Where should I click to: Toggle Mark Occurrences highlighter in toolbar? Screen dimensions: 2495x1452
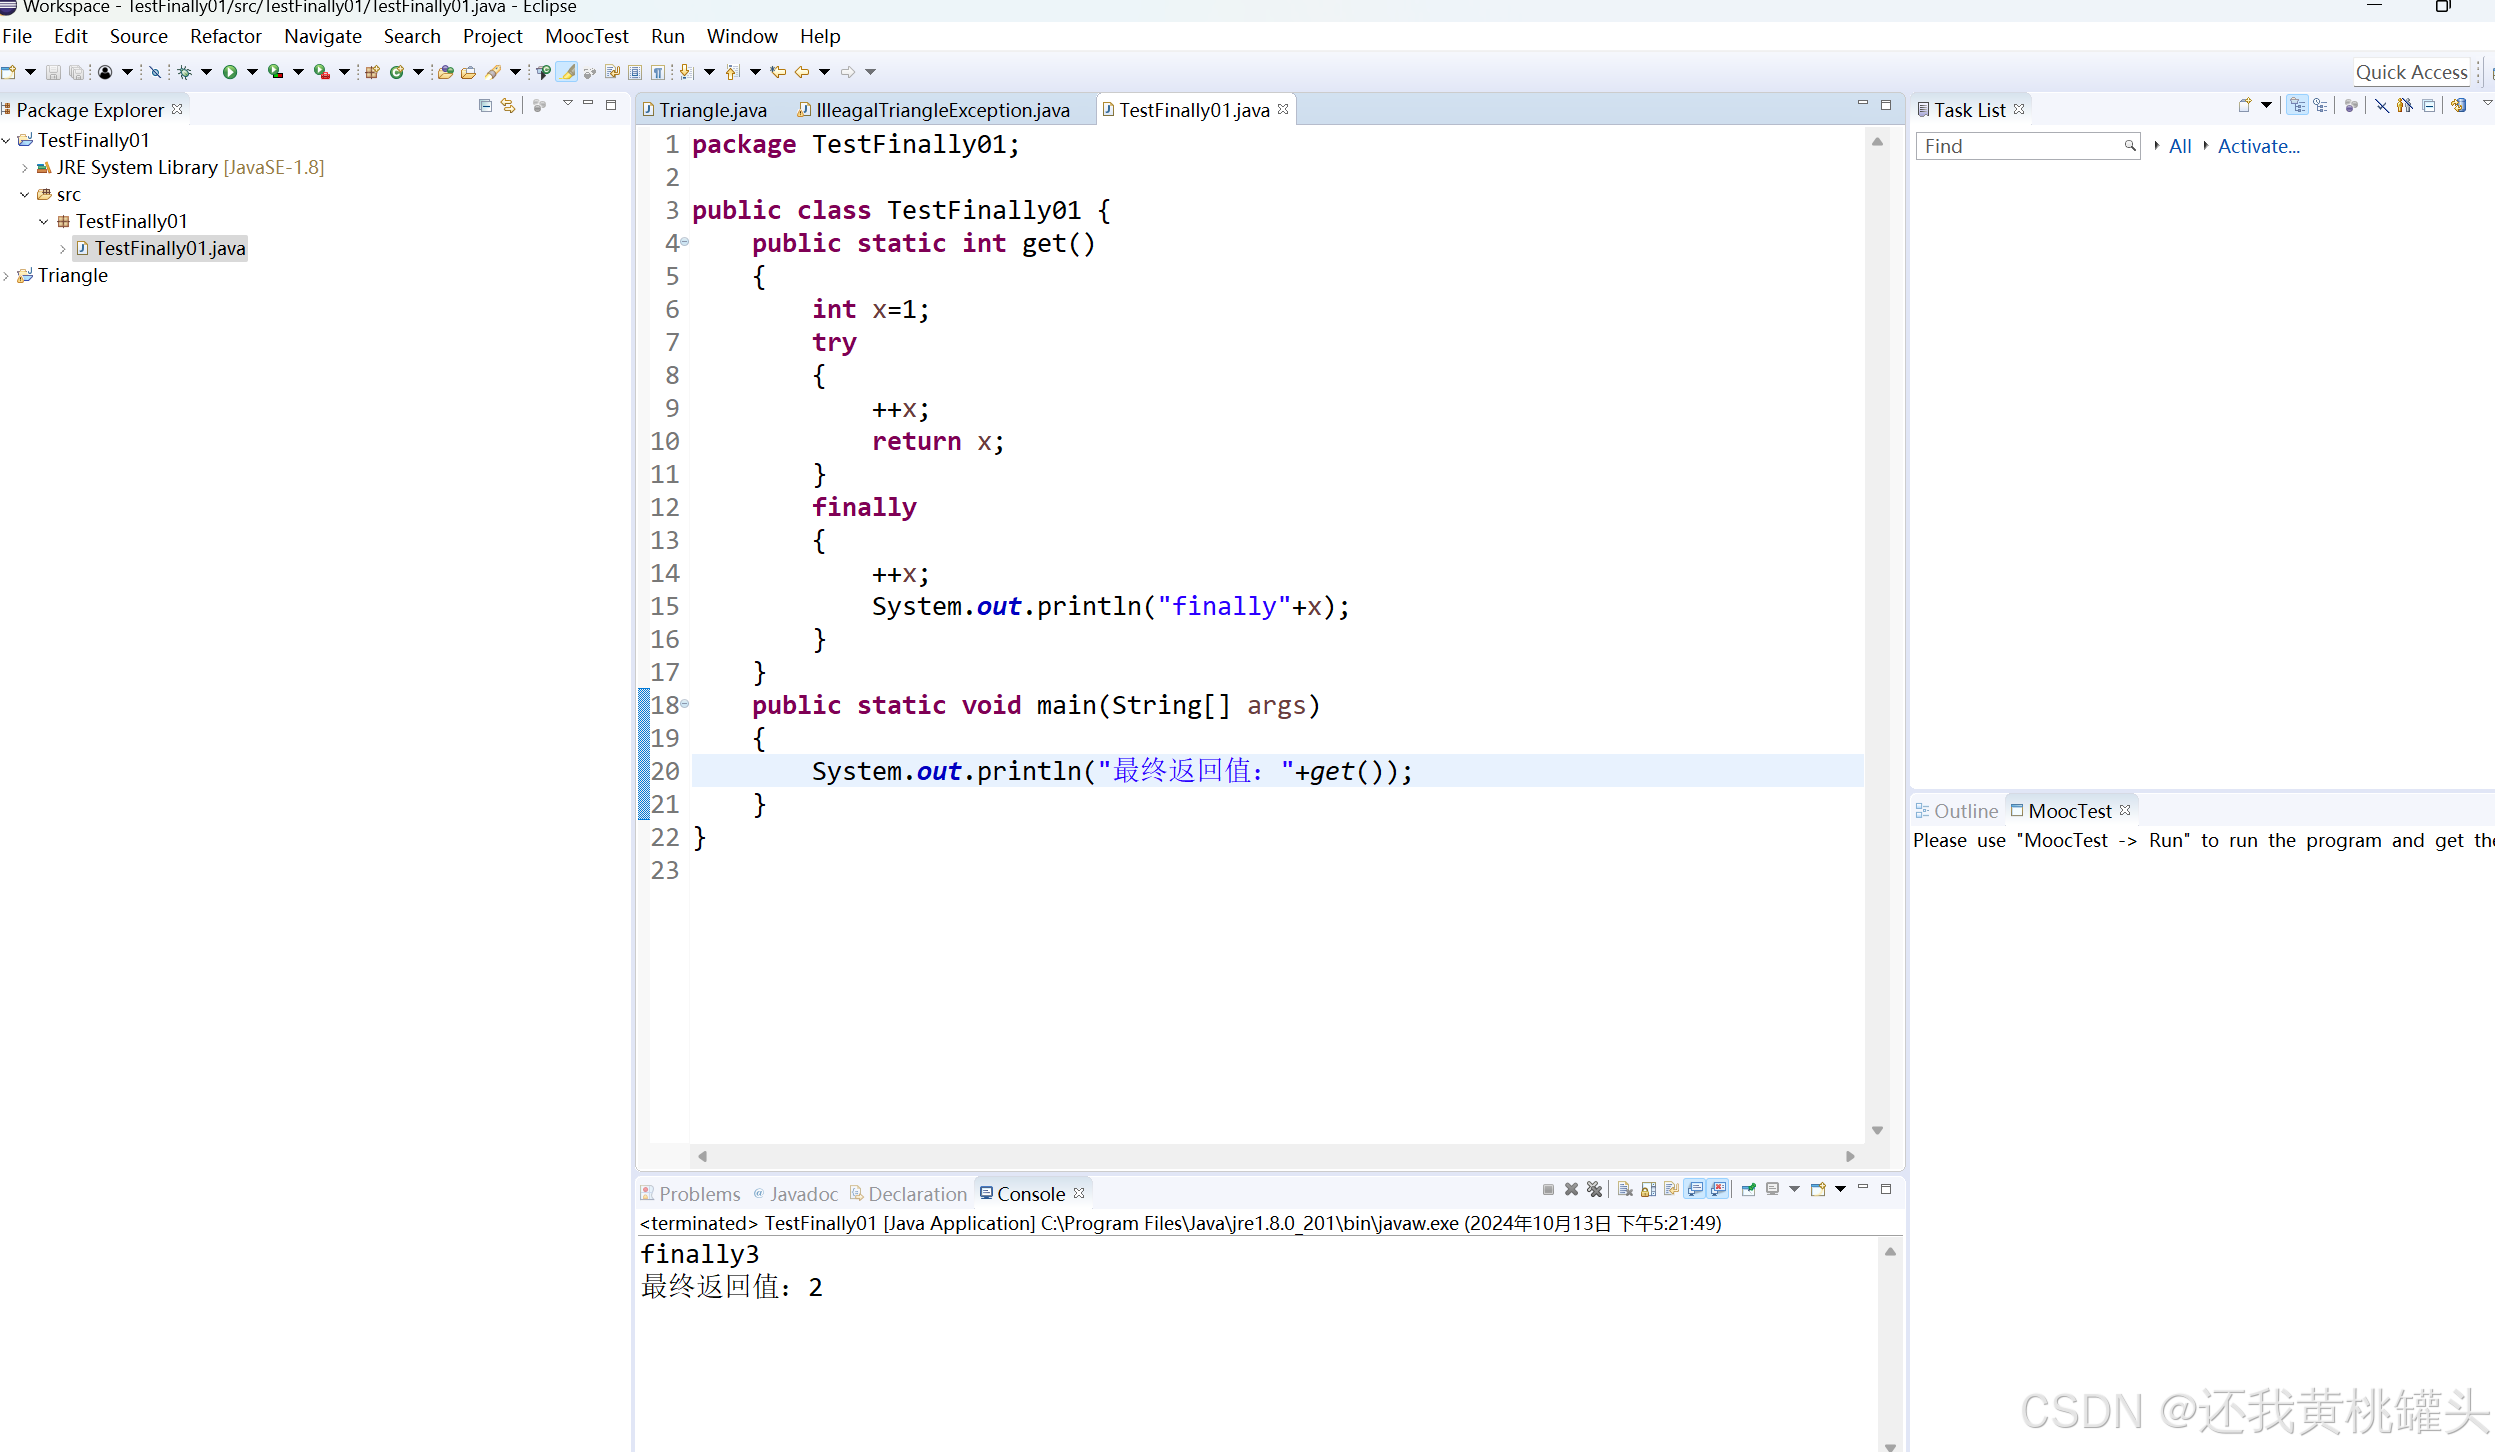click(x=567, y=72)
